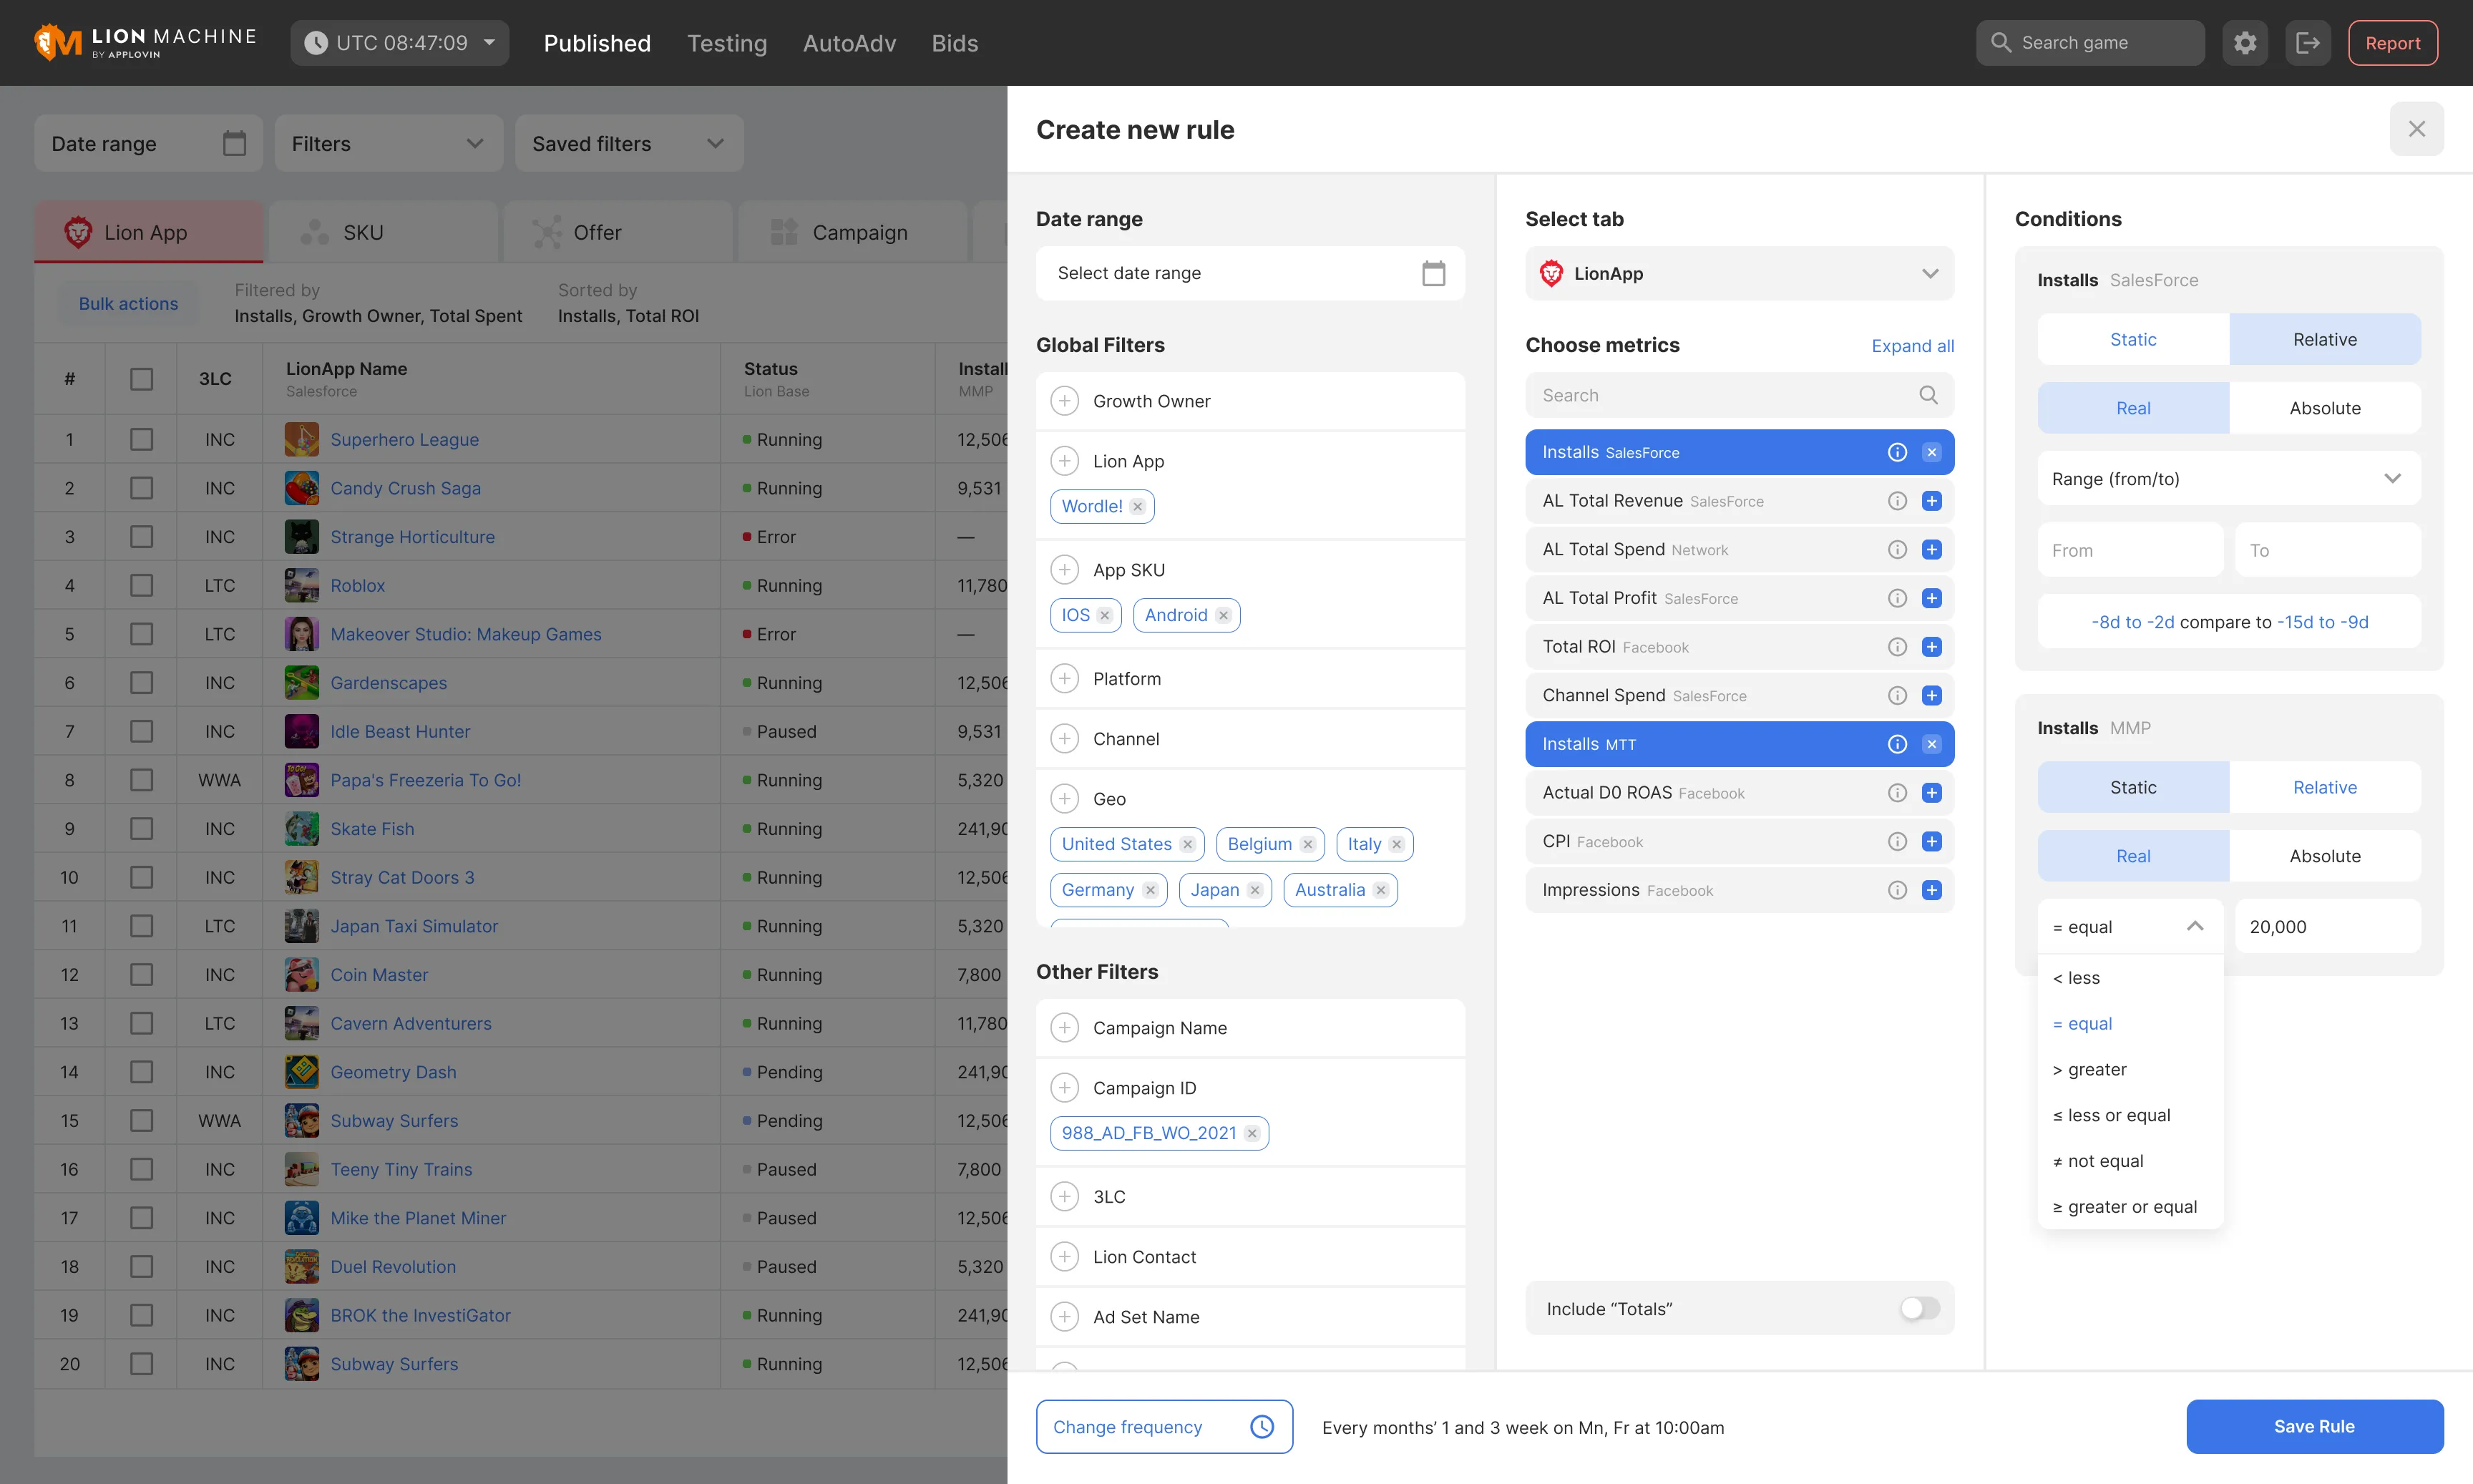
Task: Remove the Android SKU chip
Action: pyautogui.click(x=1223, y=615)
